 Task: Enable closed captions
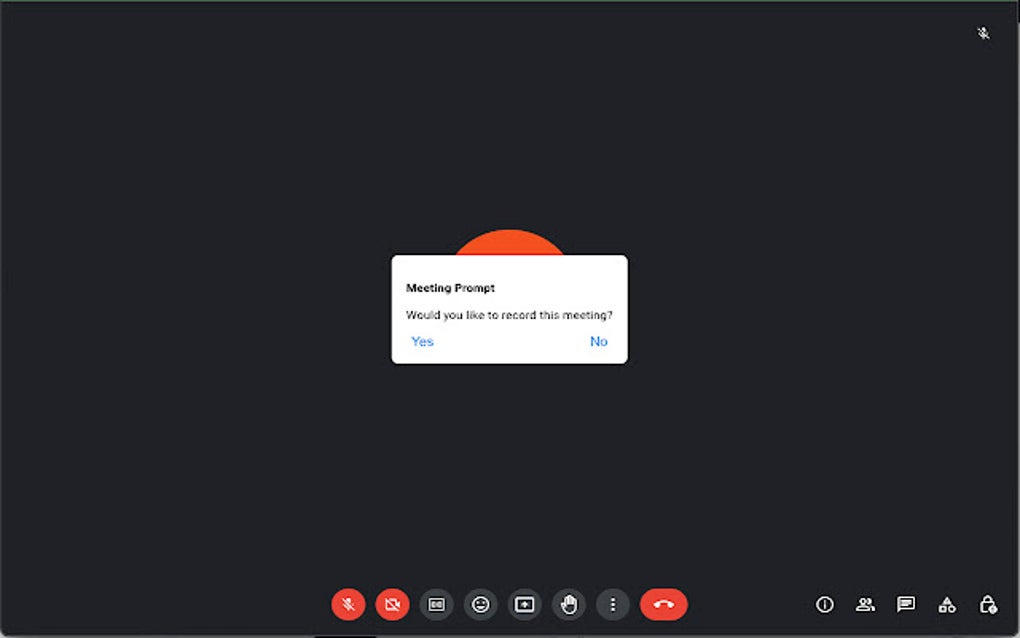pyautogui.click(x=436, y=604)
